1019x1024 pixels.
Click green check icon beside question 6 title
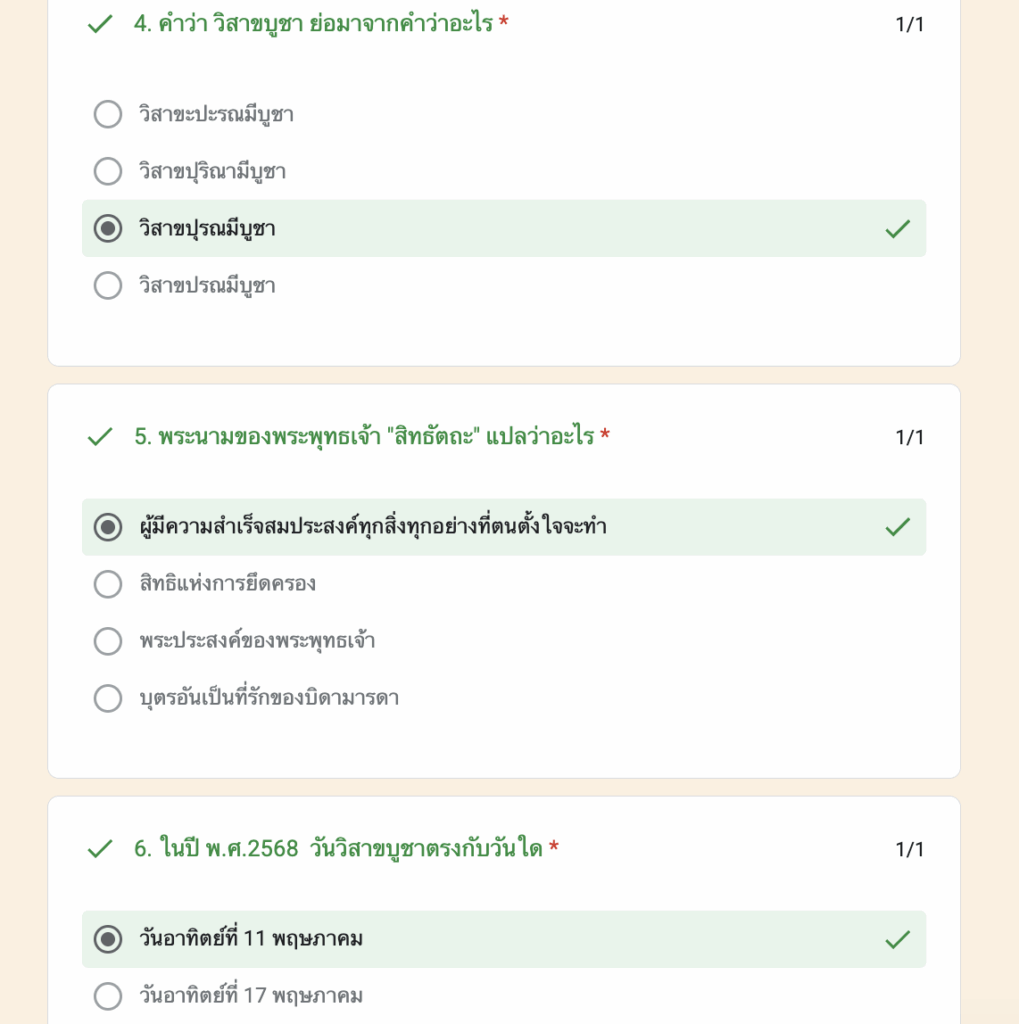point(100,849)
